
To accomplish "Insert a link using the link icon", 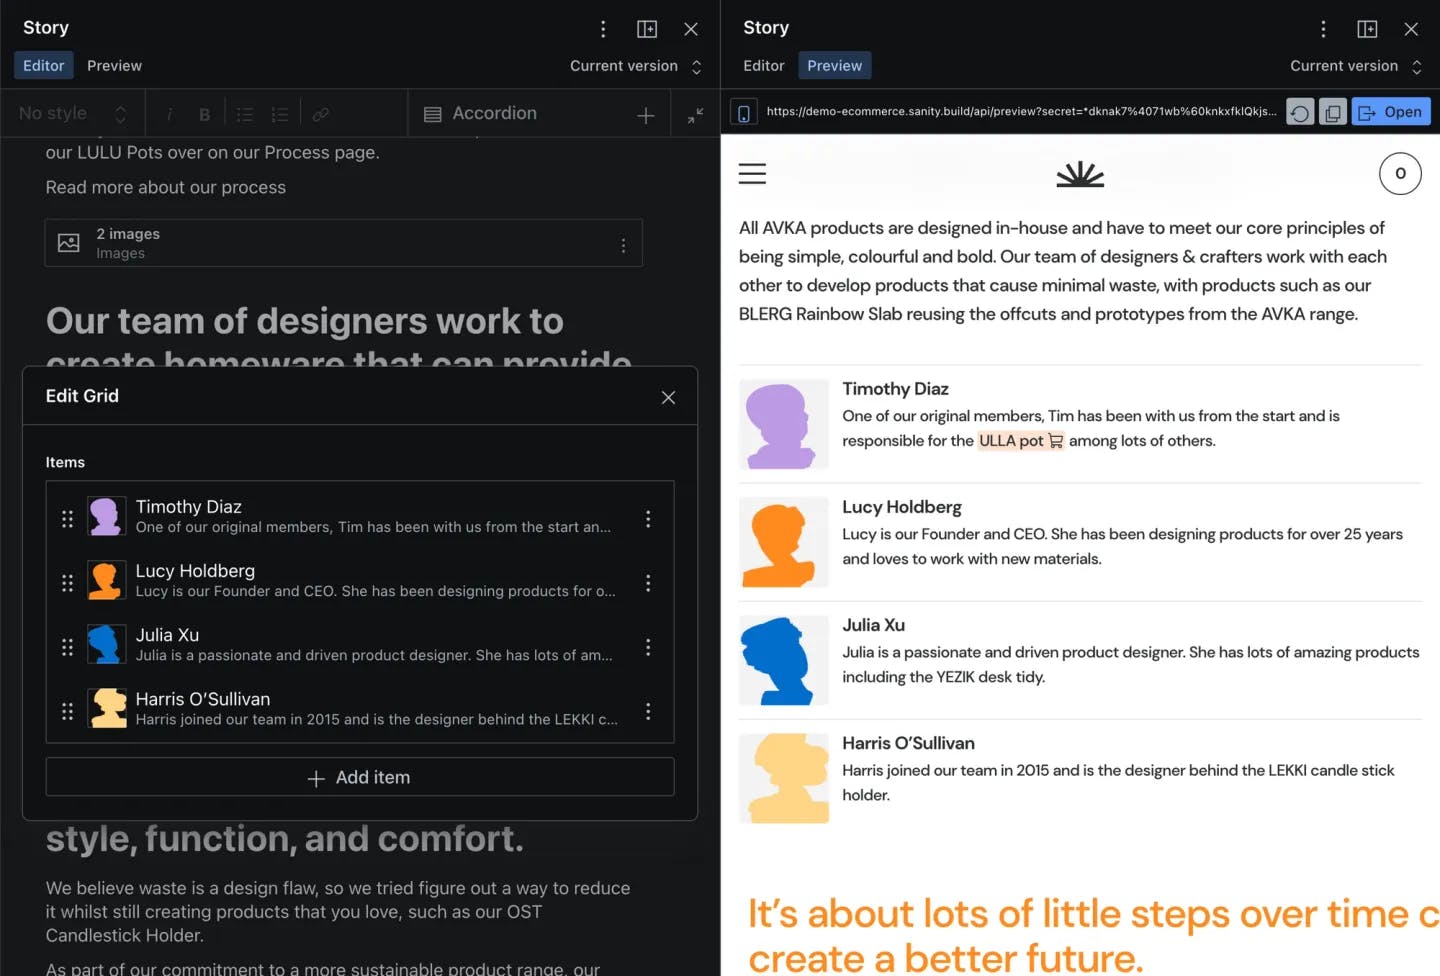I will [x=320, y=113].
